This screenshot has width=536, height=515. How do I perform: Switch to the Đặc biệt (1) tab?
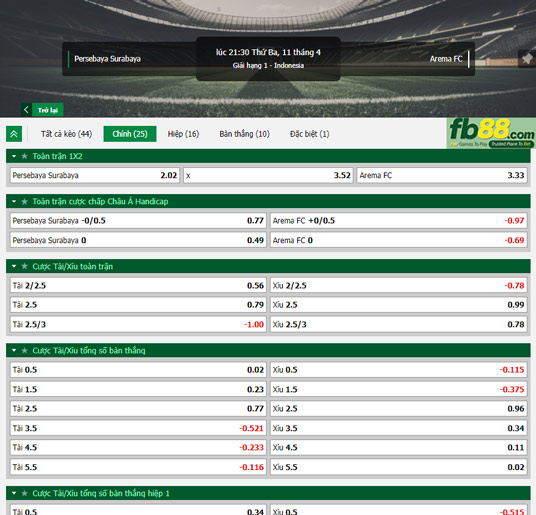tap(309, 134)
